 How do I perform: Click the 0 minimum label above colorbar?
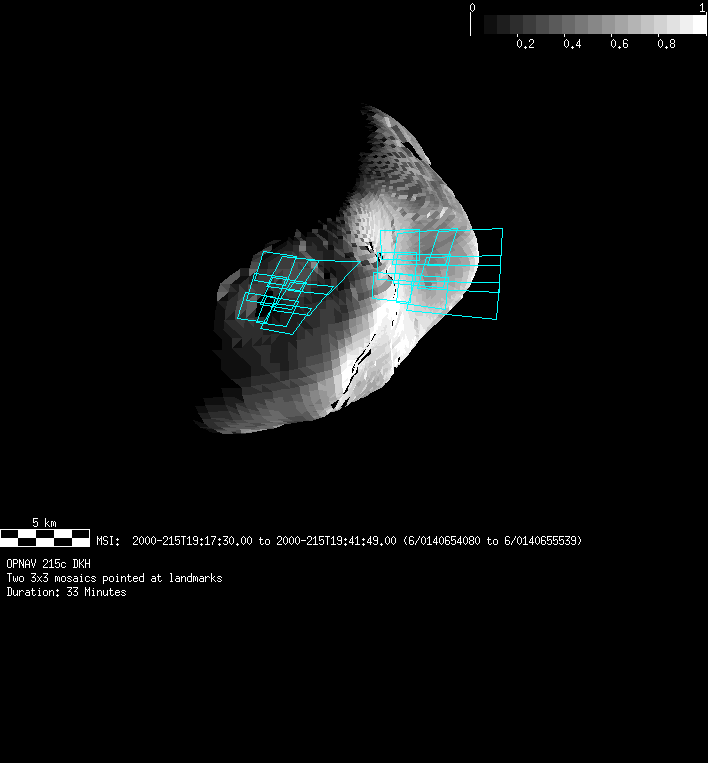tap(473, 7)
